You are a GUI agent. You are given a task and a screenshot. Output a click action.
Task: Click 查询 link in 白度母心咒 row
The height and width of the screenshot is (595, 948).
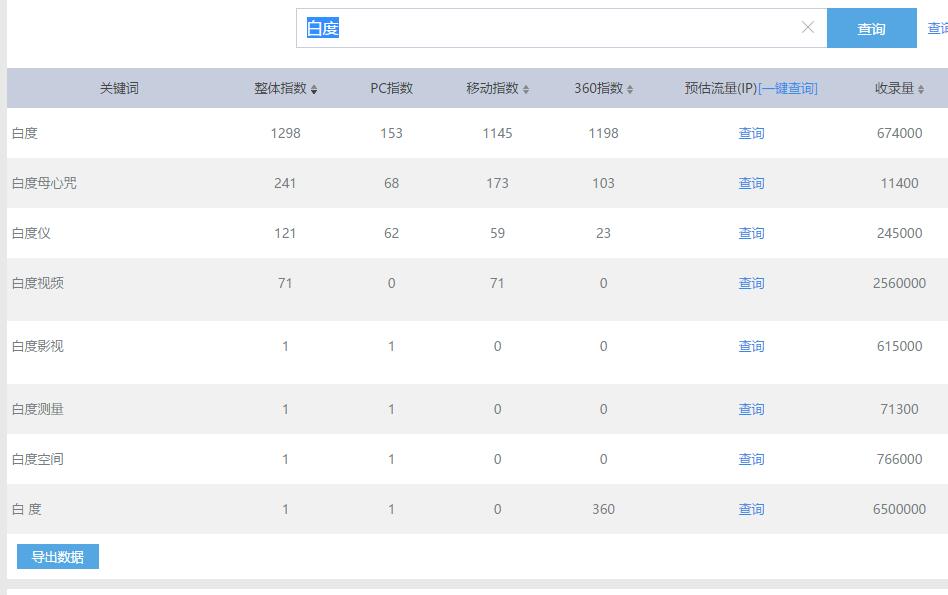pyautogui.click(x=751, y=183)
